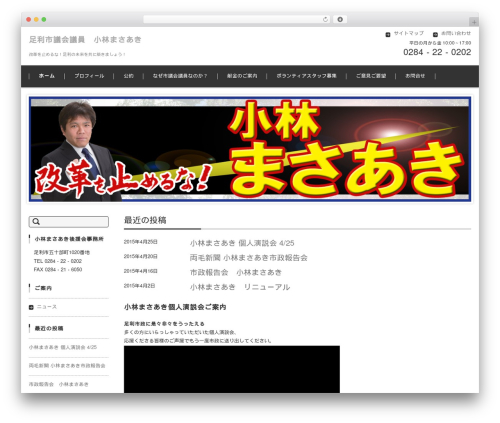Click the browser reload icon in address bar
Viewport: 500px width, 423px height.
click(x=325, y=19)
